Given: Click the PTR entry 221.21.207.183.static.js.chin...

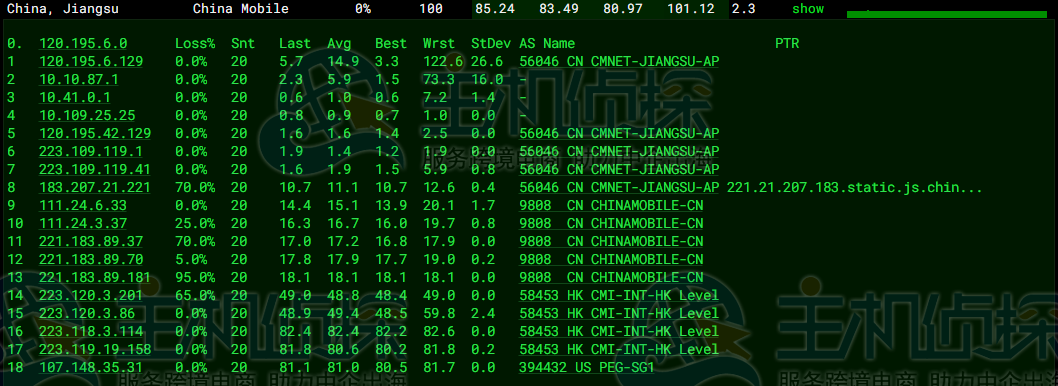Looking at the screenshot, I should click(854, 187).
